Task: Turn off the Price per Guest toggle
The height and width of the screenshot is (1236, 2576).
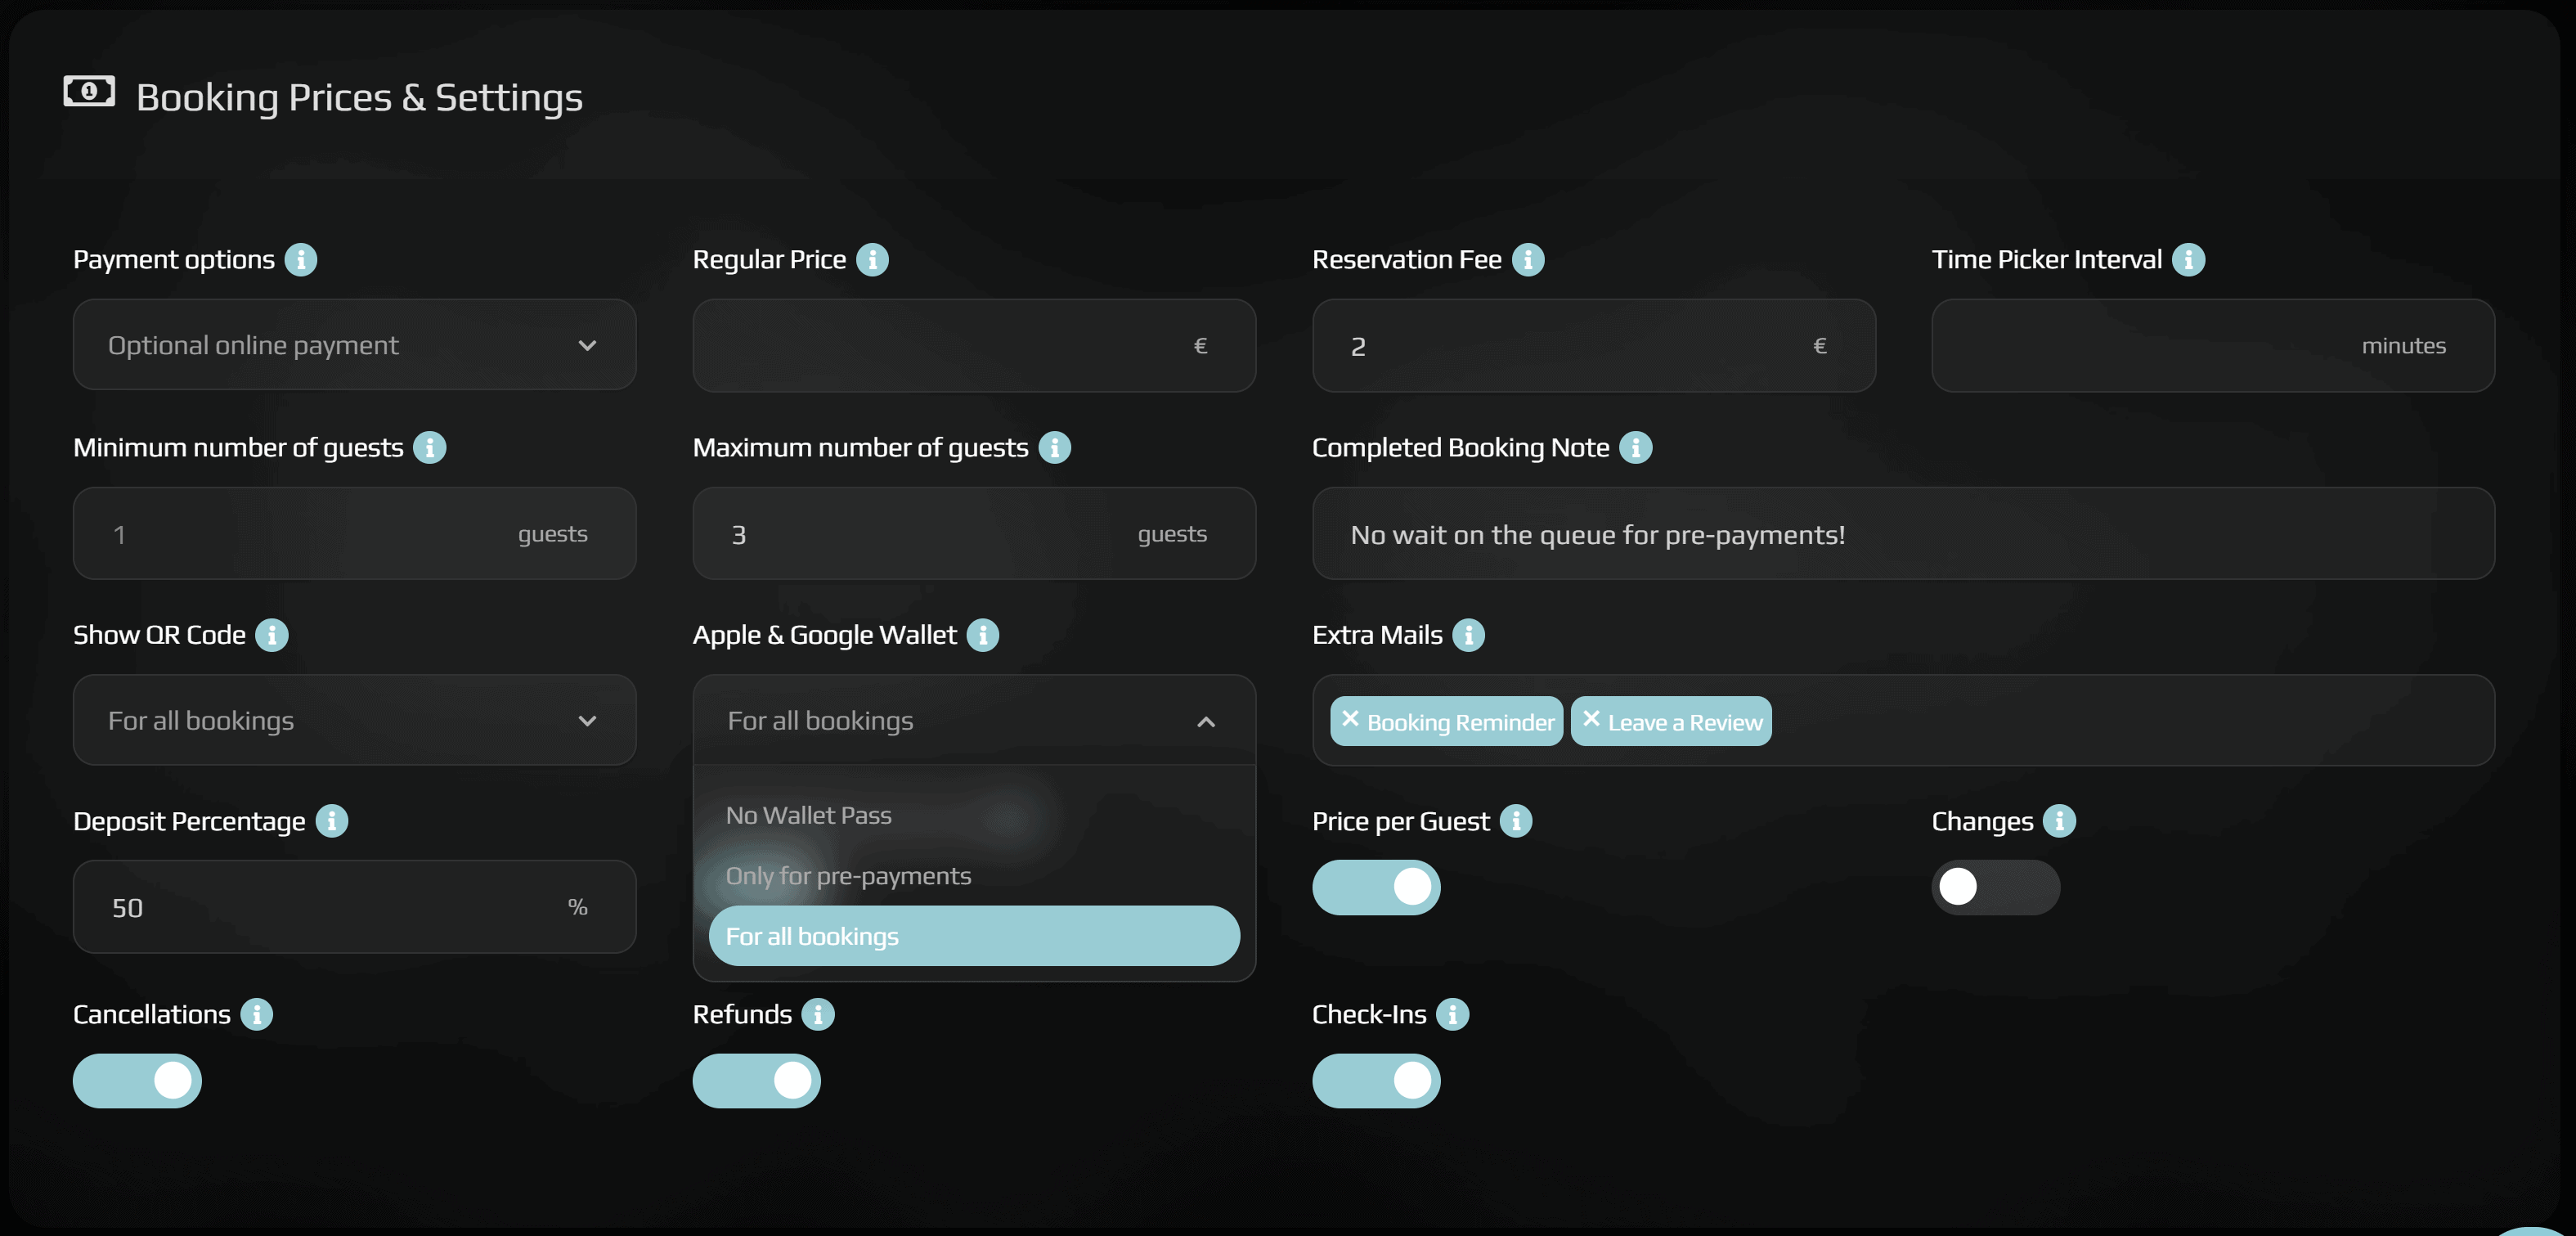Action: click(1376, 887)
